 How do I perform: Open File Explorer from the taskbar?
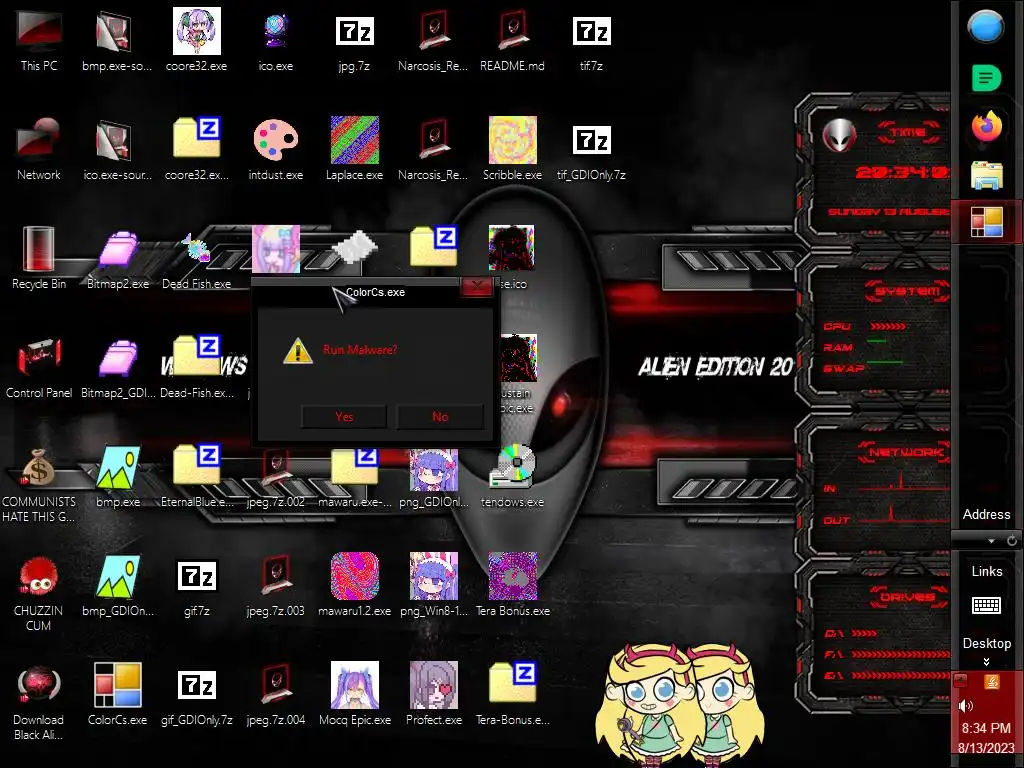click(986, 175)
